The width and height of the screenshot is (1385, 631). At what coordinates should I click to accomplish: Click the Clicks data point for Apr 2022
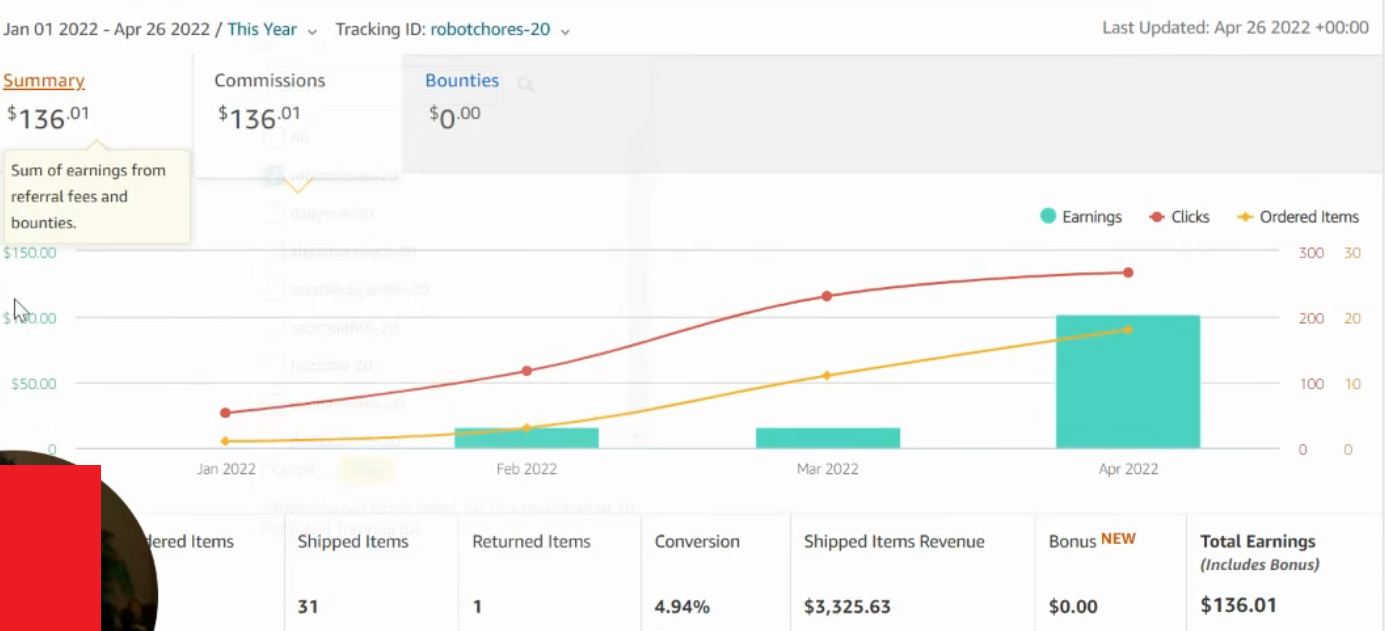pyautogui.click(x=1128, y=272)
